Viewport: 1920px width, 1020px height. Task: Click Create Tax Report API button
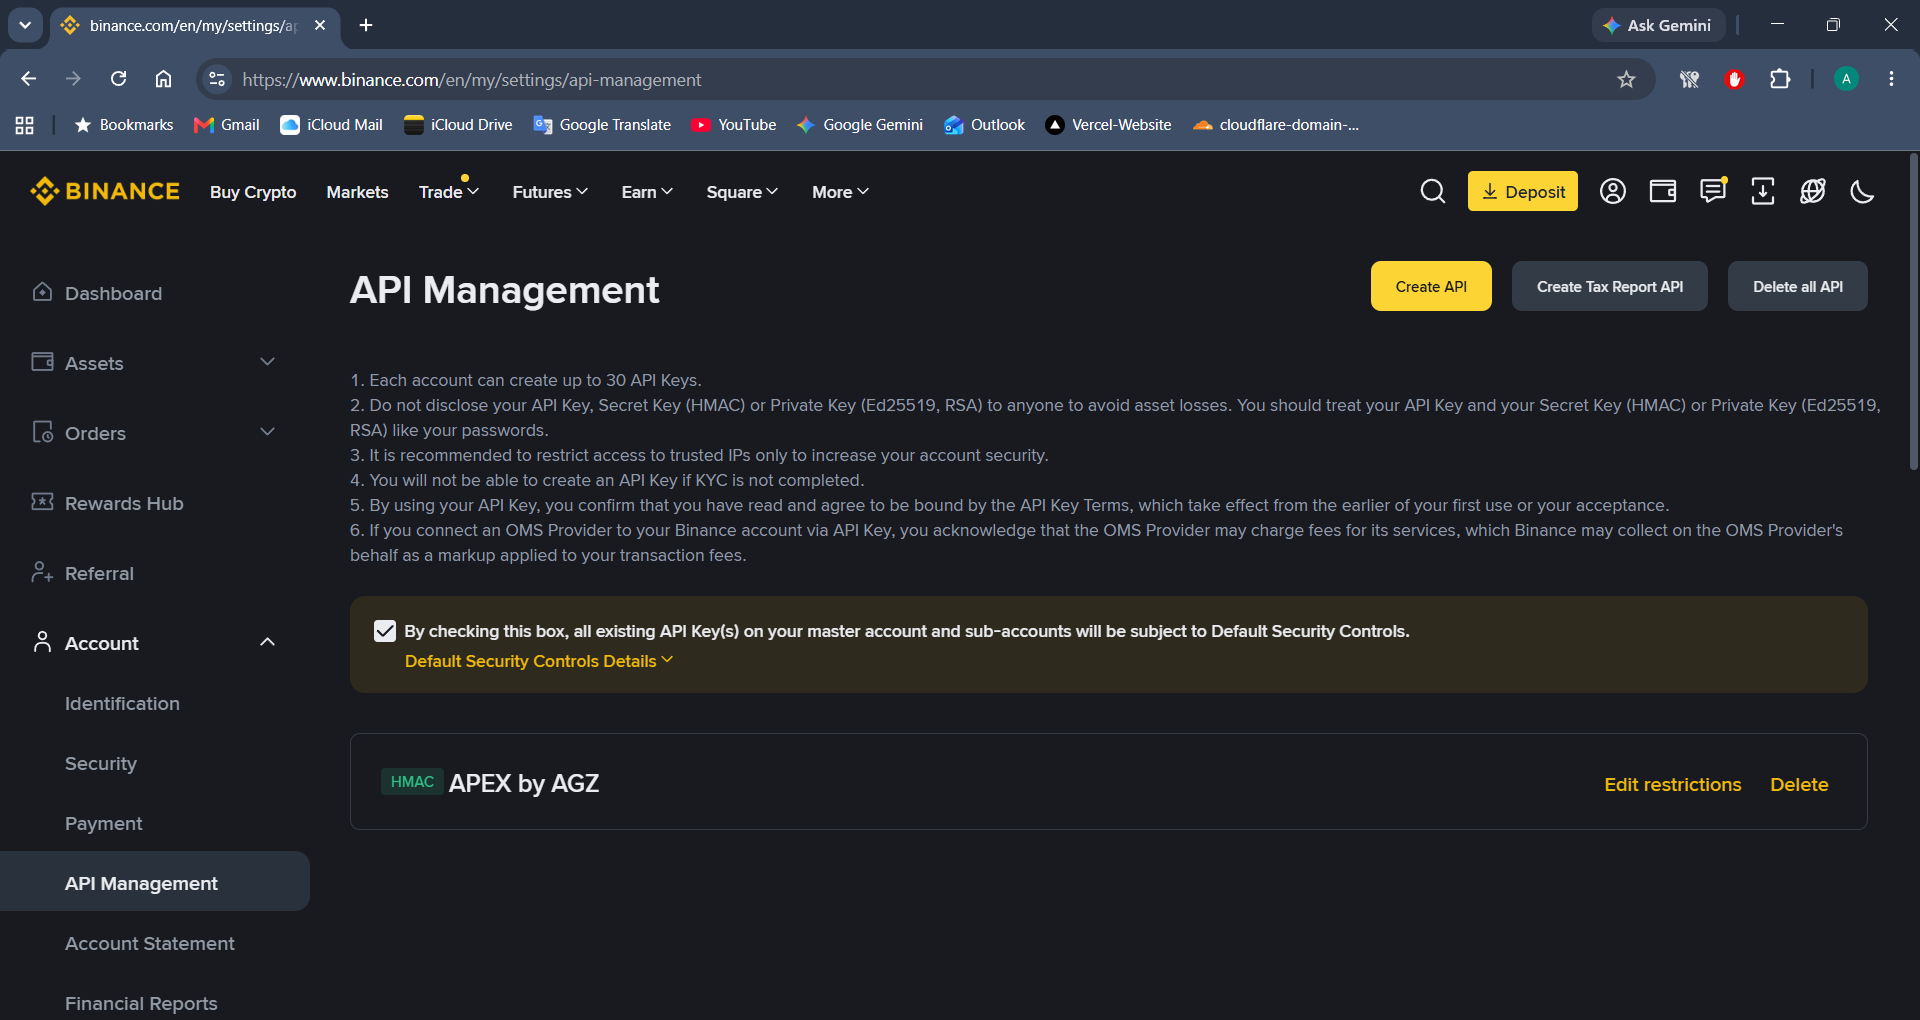point(1610,286)
